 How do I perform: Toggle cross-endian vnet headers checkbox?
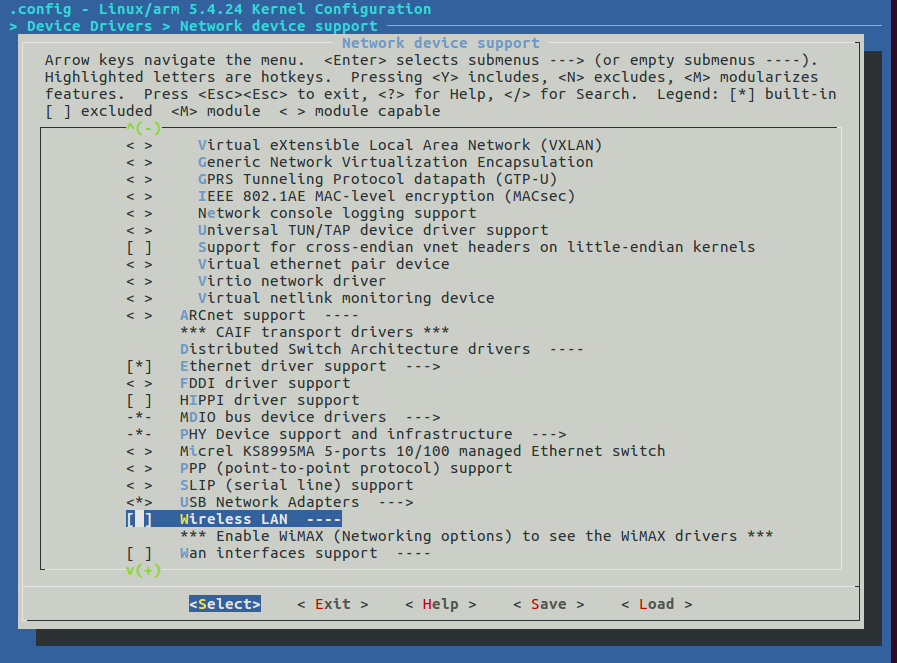(x=139, y=247)
